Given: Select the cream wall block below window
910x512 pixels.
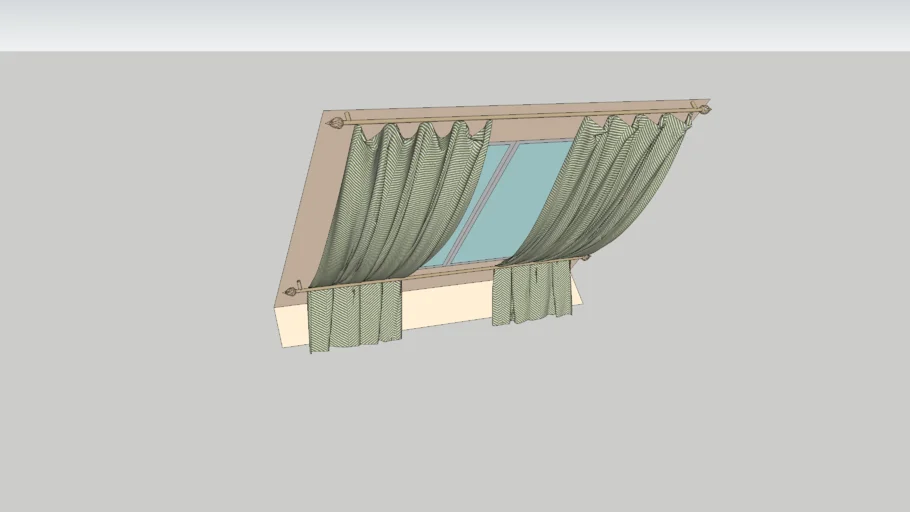Looking at the screenshot, I should click(x=292, y=325).
